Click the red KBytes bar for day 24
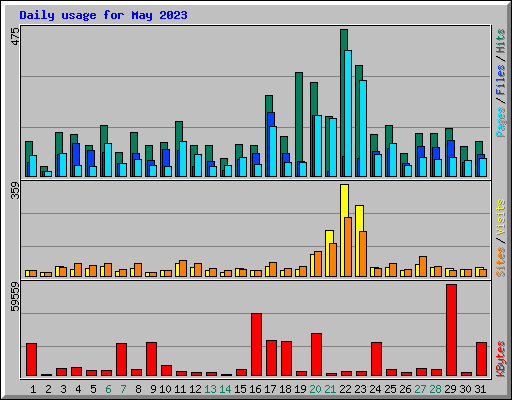This screenshot has width=512, height=400. tap(376, 359)
